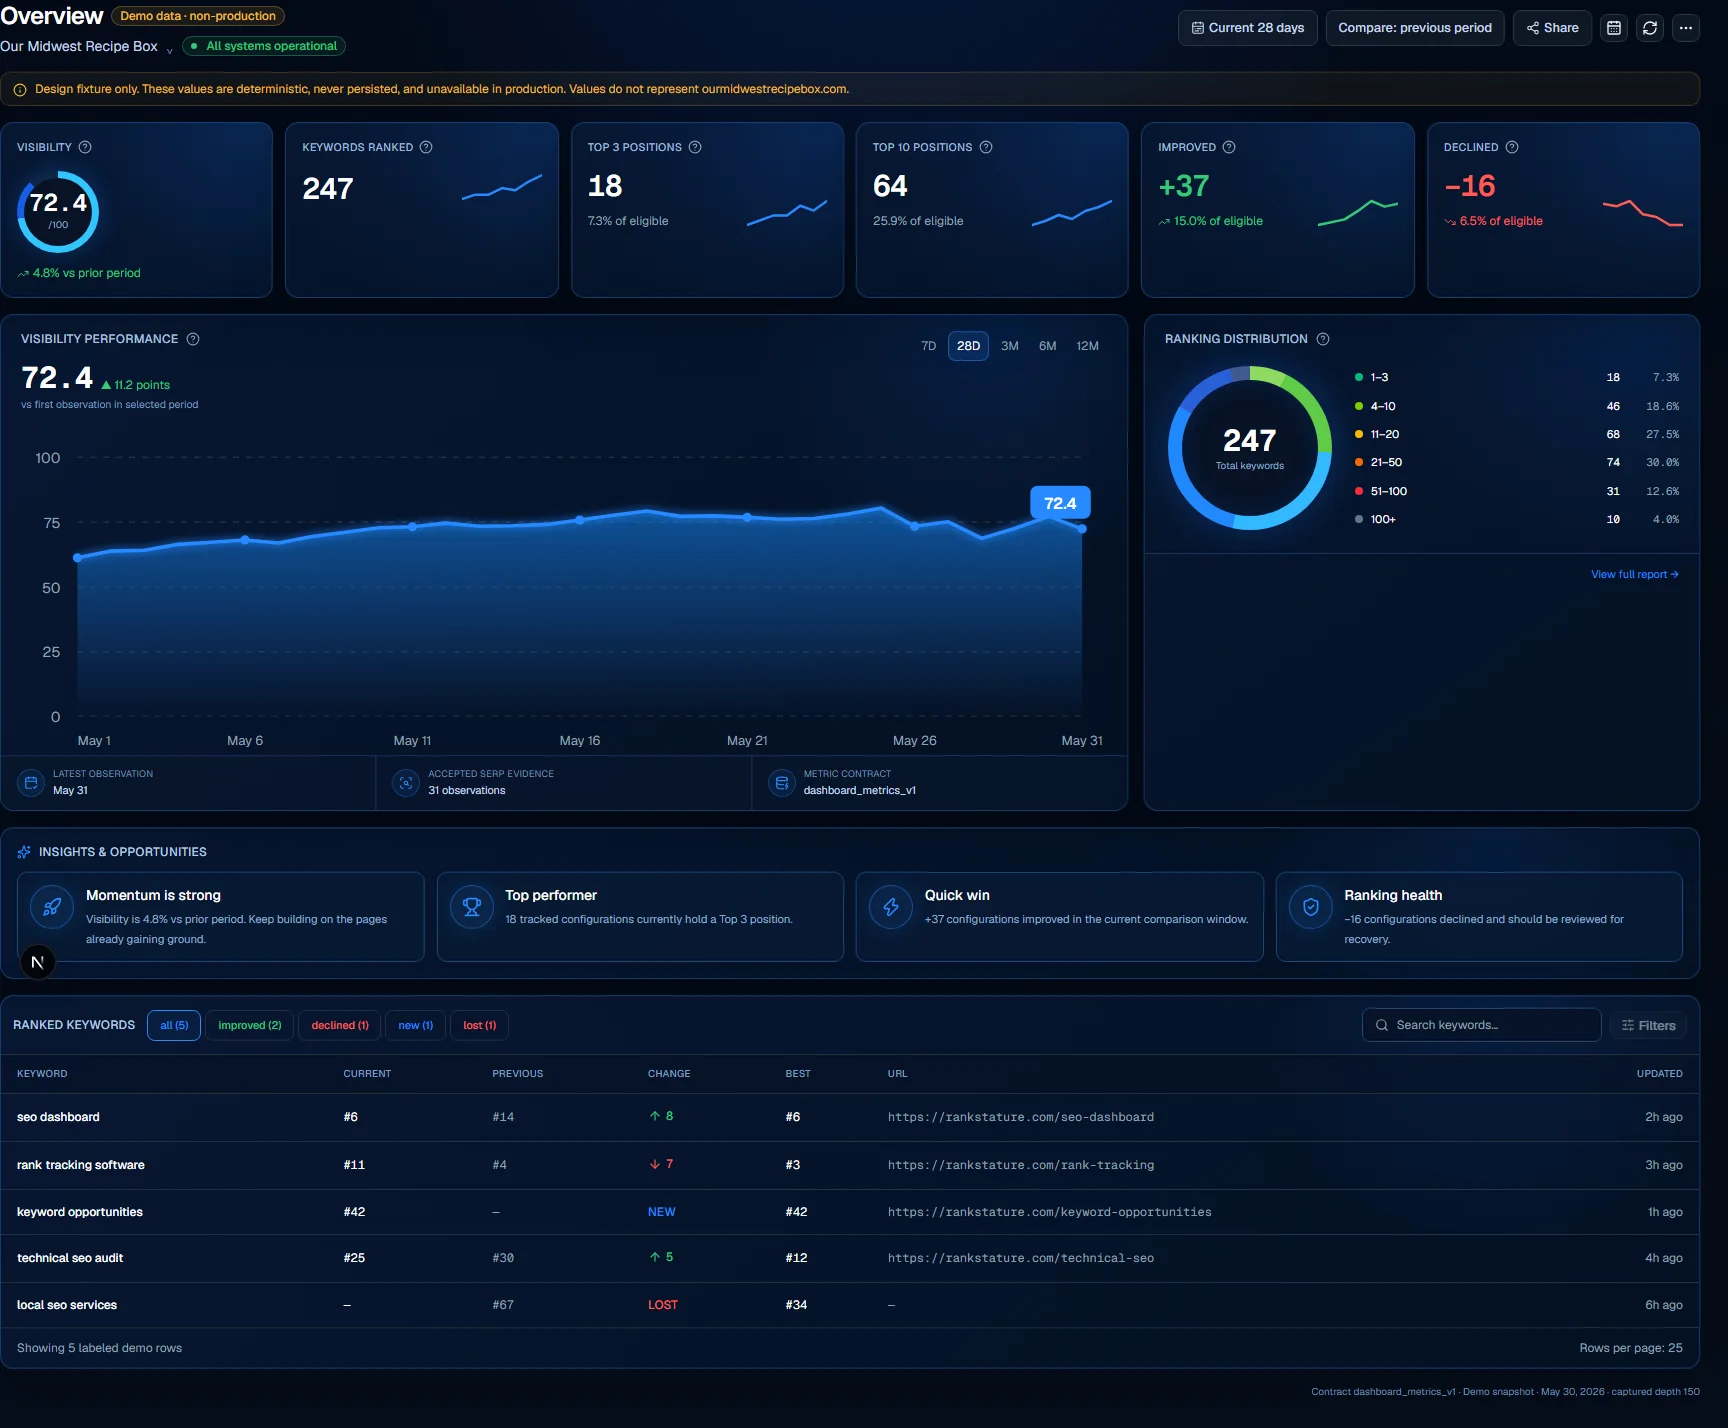Click the info icon in warning banner

(x=20, y=90)
